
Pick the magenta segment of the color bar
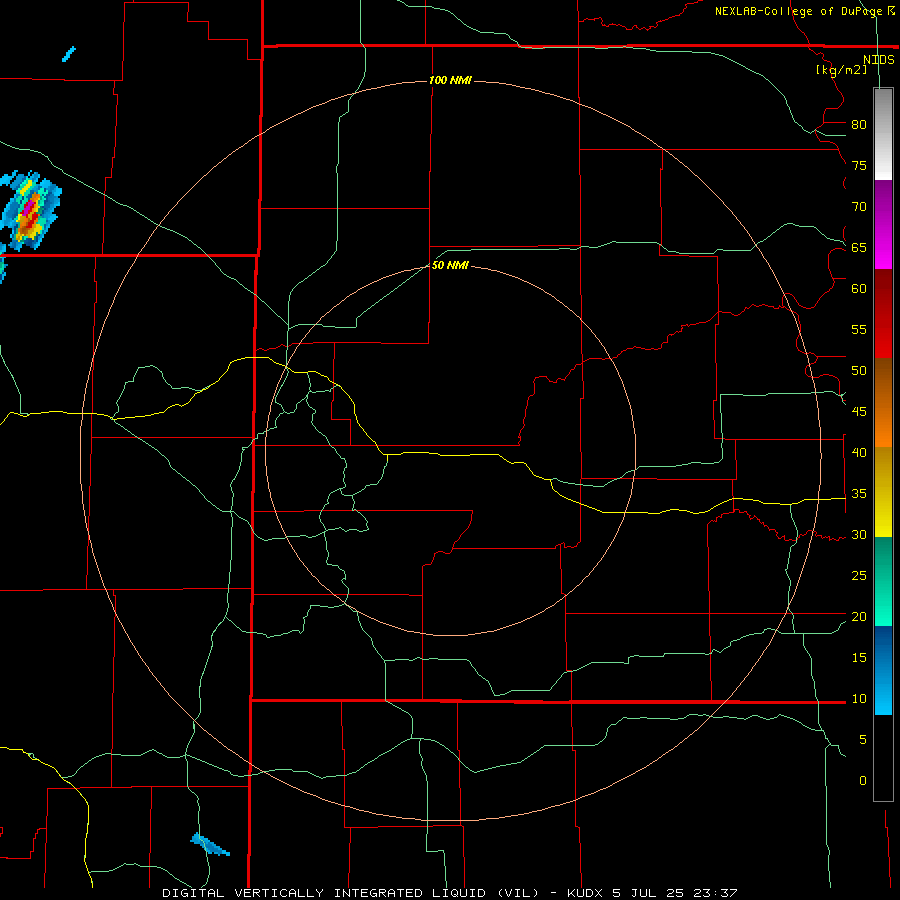[883, 224]
